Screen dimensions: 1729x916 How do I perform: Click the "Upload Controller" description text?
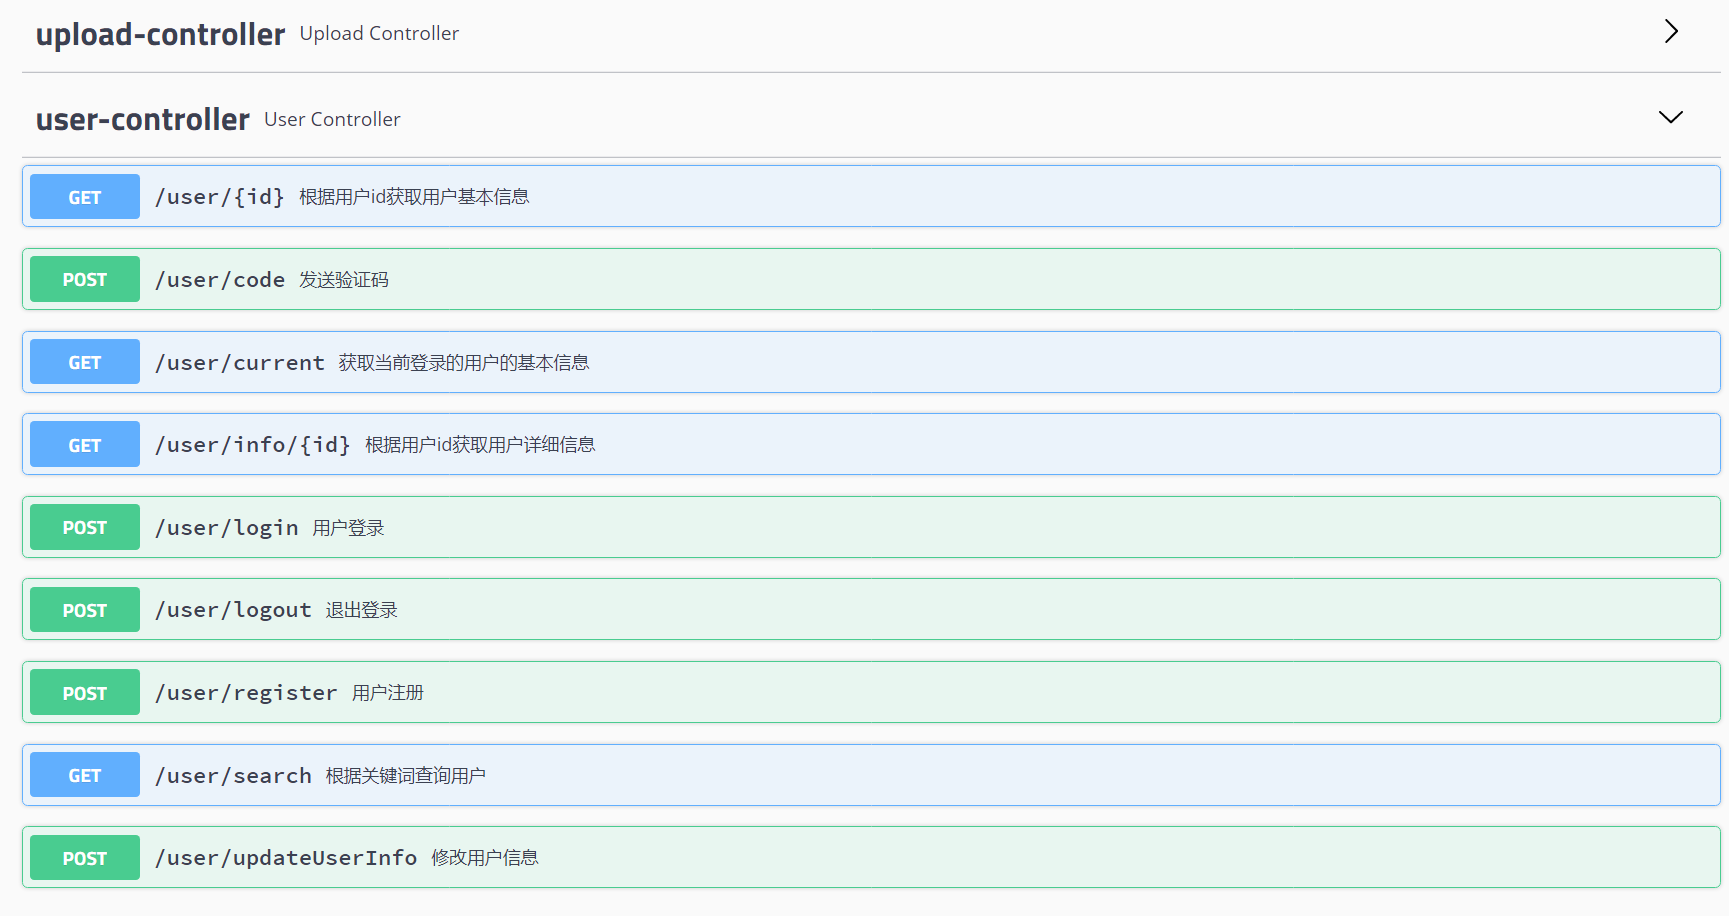[x=379, y=34]
